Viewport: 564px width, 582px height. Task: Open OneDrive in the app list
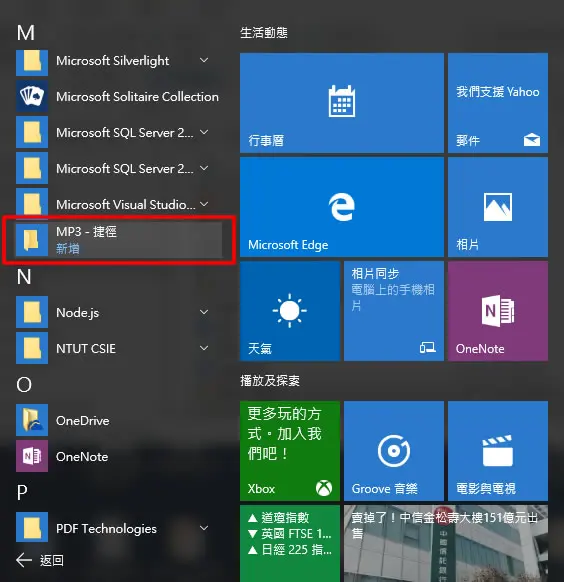click(119, 420)
